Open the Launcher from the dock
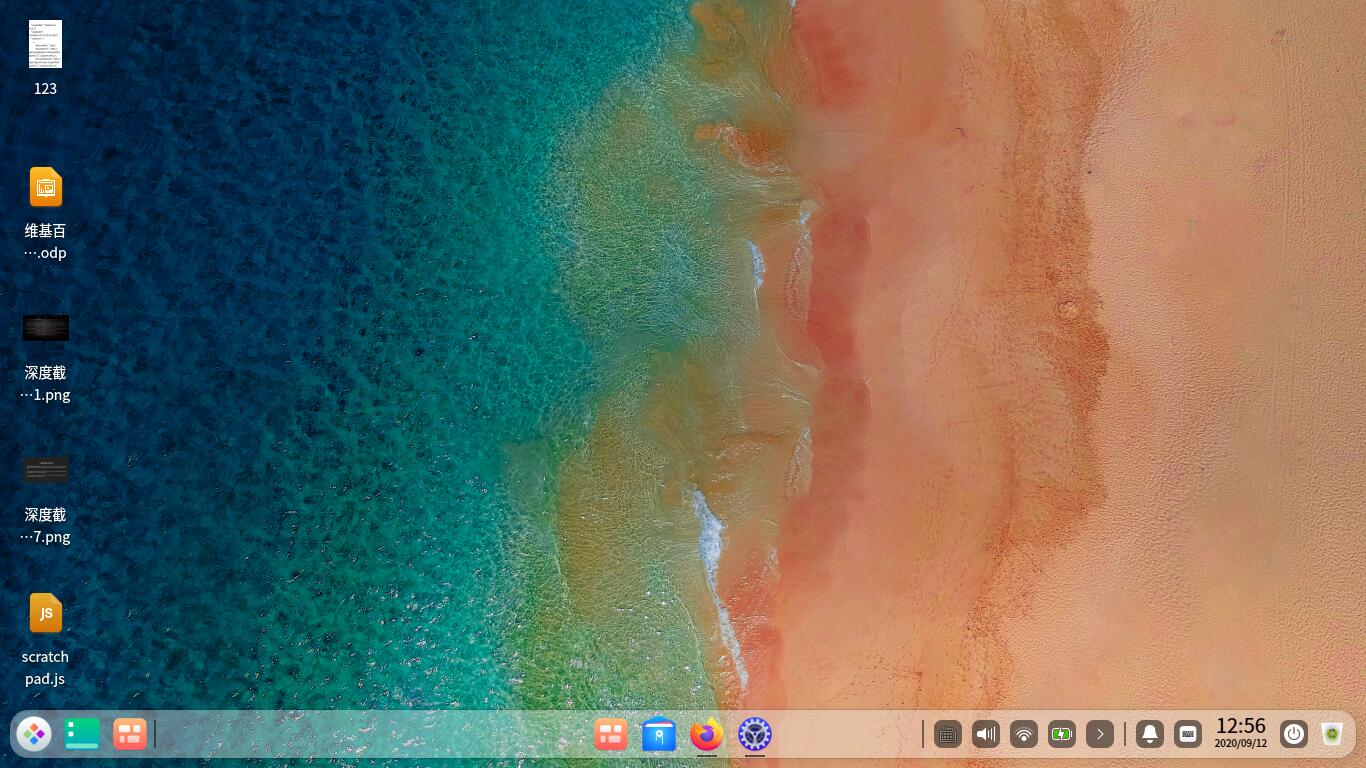The image size is (1366, 768). pos(34,734)
